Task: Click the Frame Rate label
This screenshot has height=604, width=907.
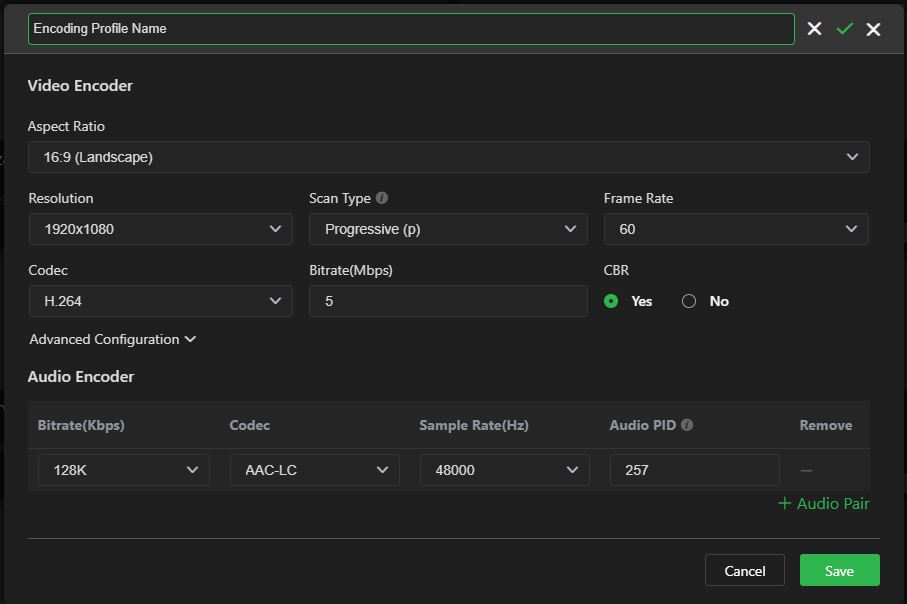Action: tap(639, 198)
